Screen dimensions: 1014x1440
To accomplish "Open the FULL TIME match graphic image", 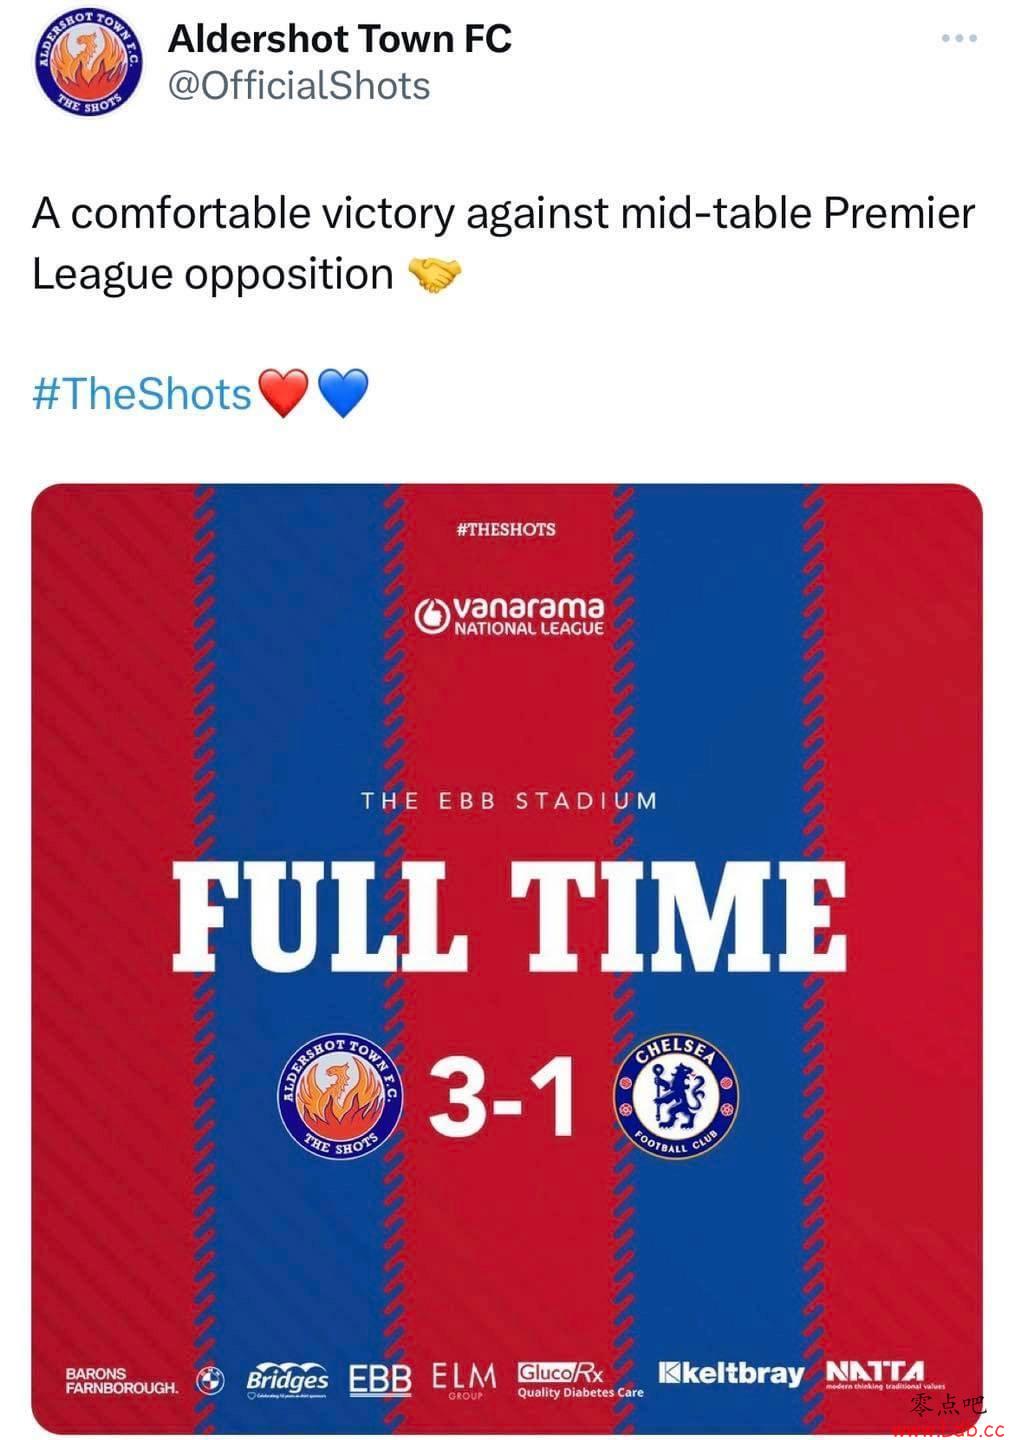I will (x=507, y=960).
